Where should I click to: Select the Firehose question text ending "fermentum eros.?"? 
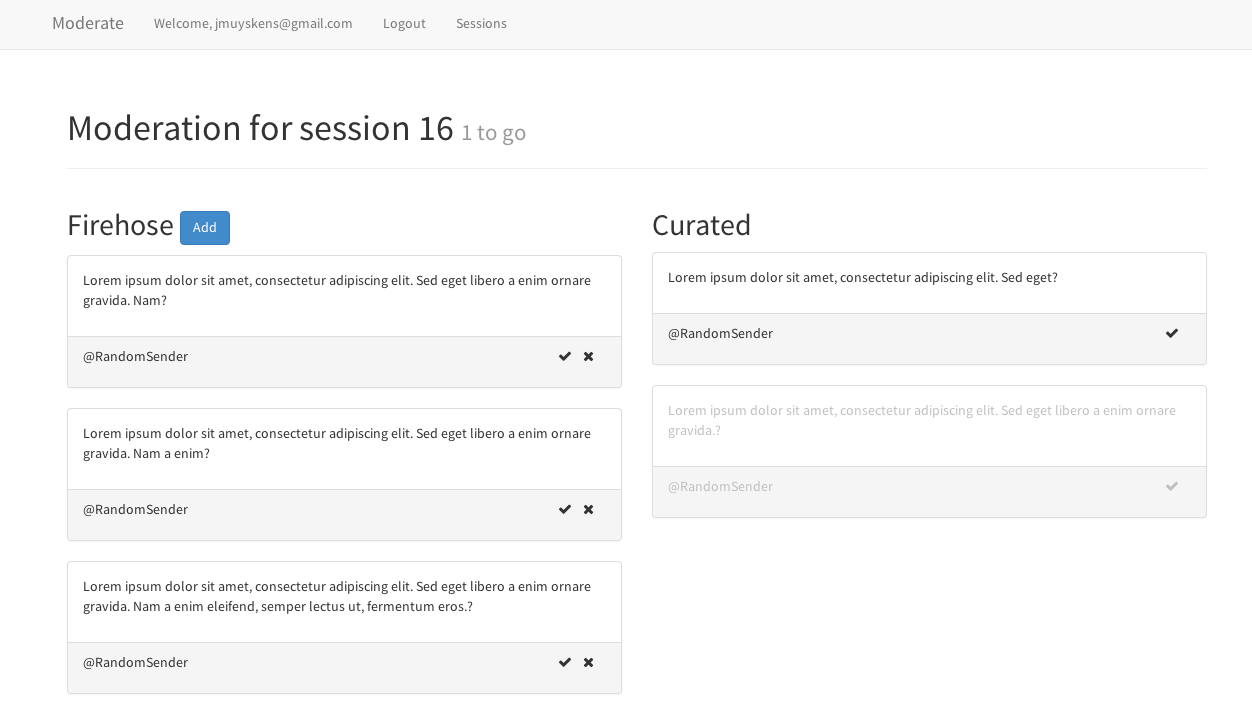pos(337,596)
